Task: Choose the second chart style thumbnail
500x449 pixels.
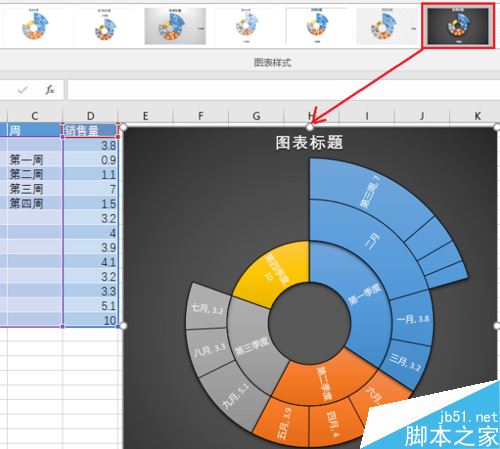Action: tap(105, 27)
